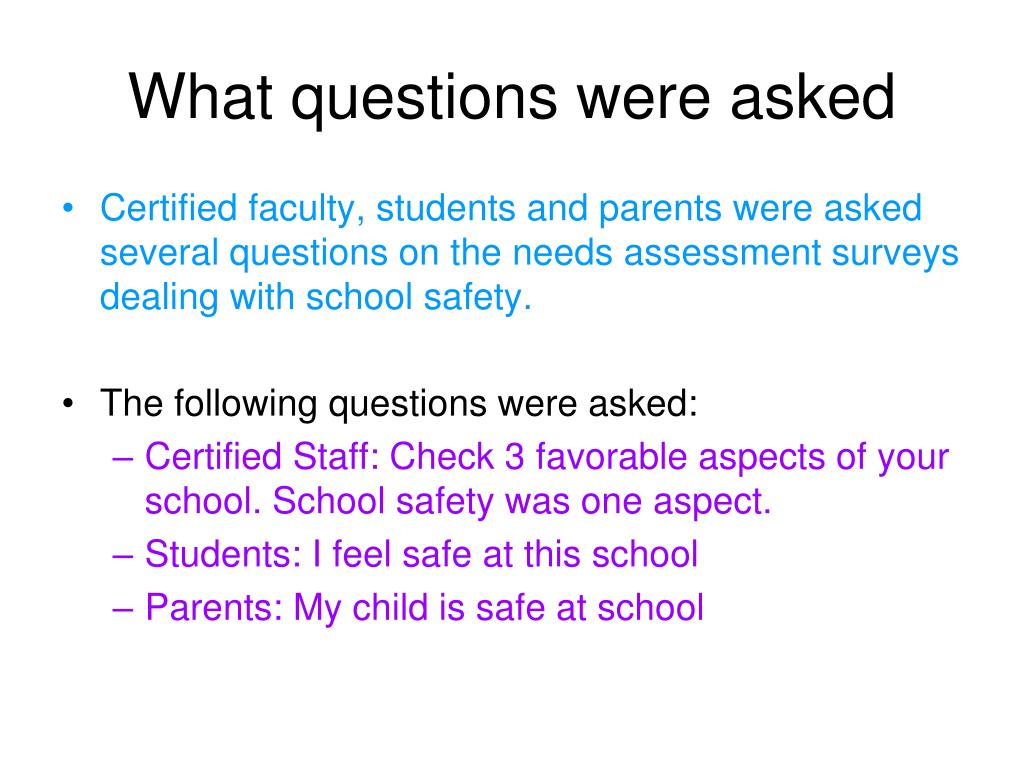
Task: Click the dash before 'Students'
Action: pos(123,556)
